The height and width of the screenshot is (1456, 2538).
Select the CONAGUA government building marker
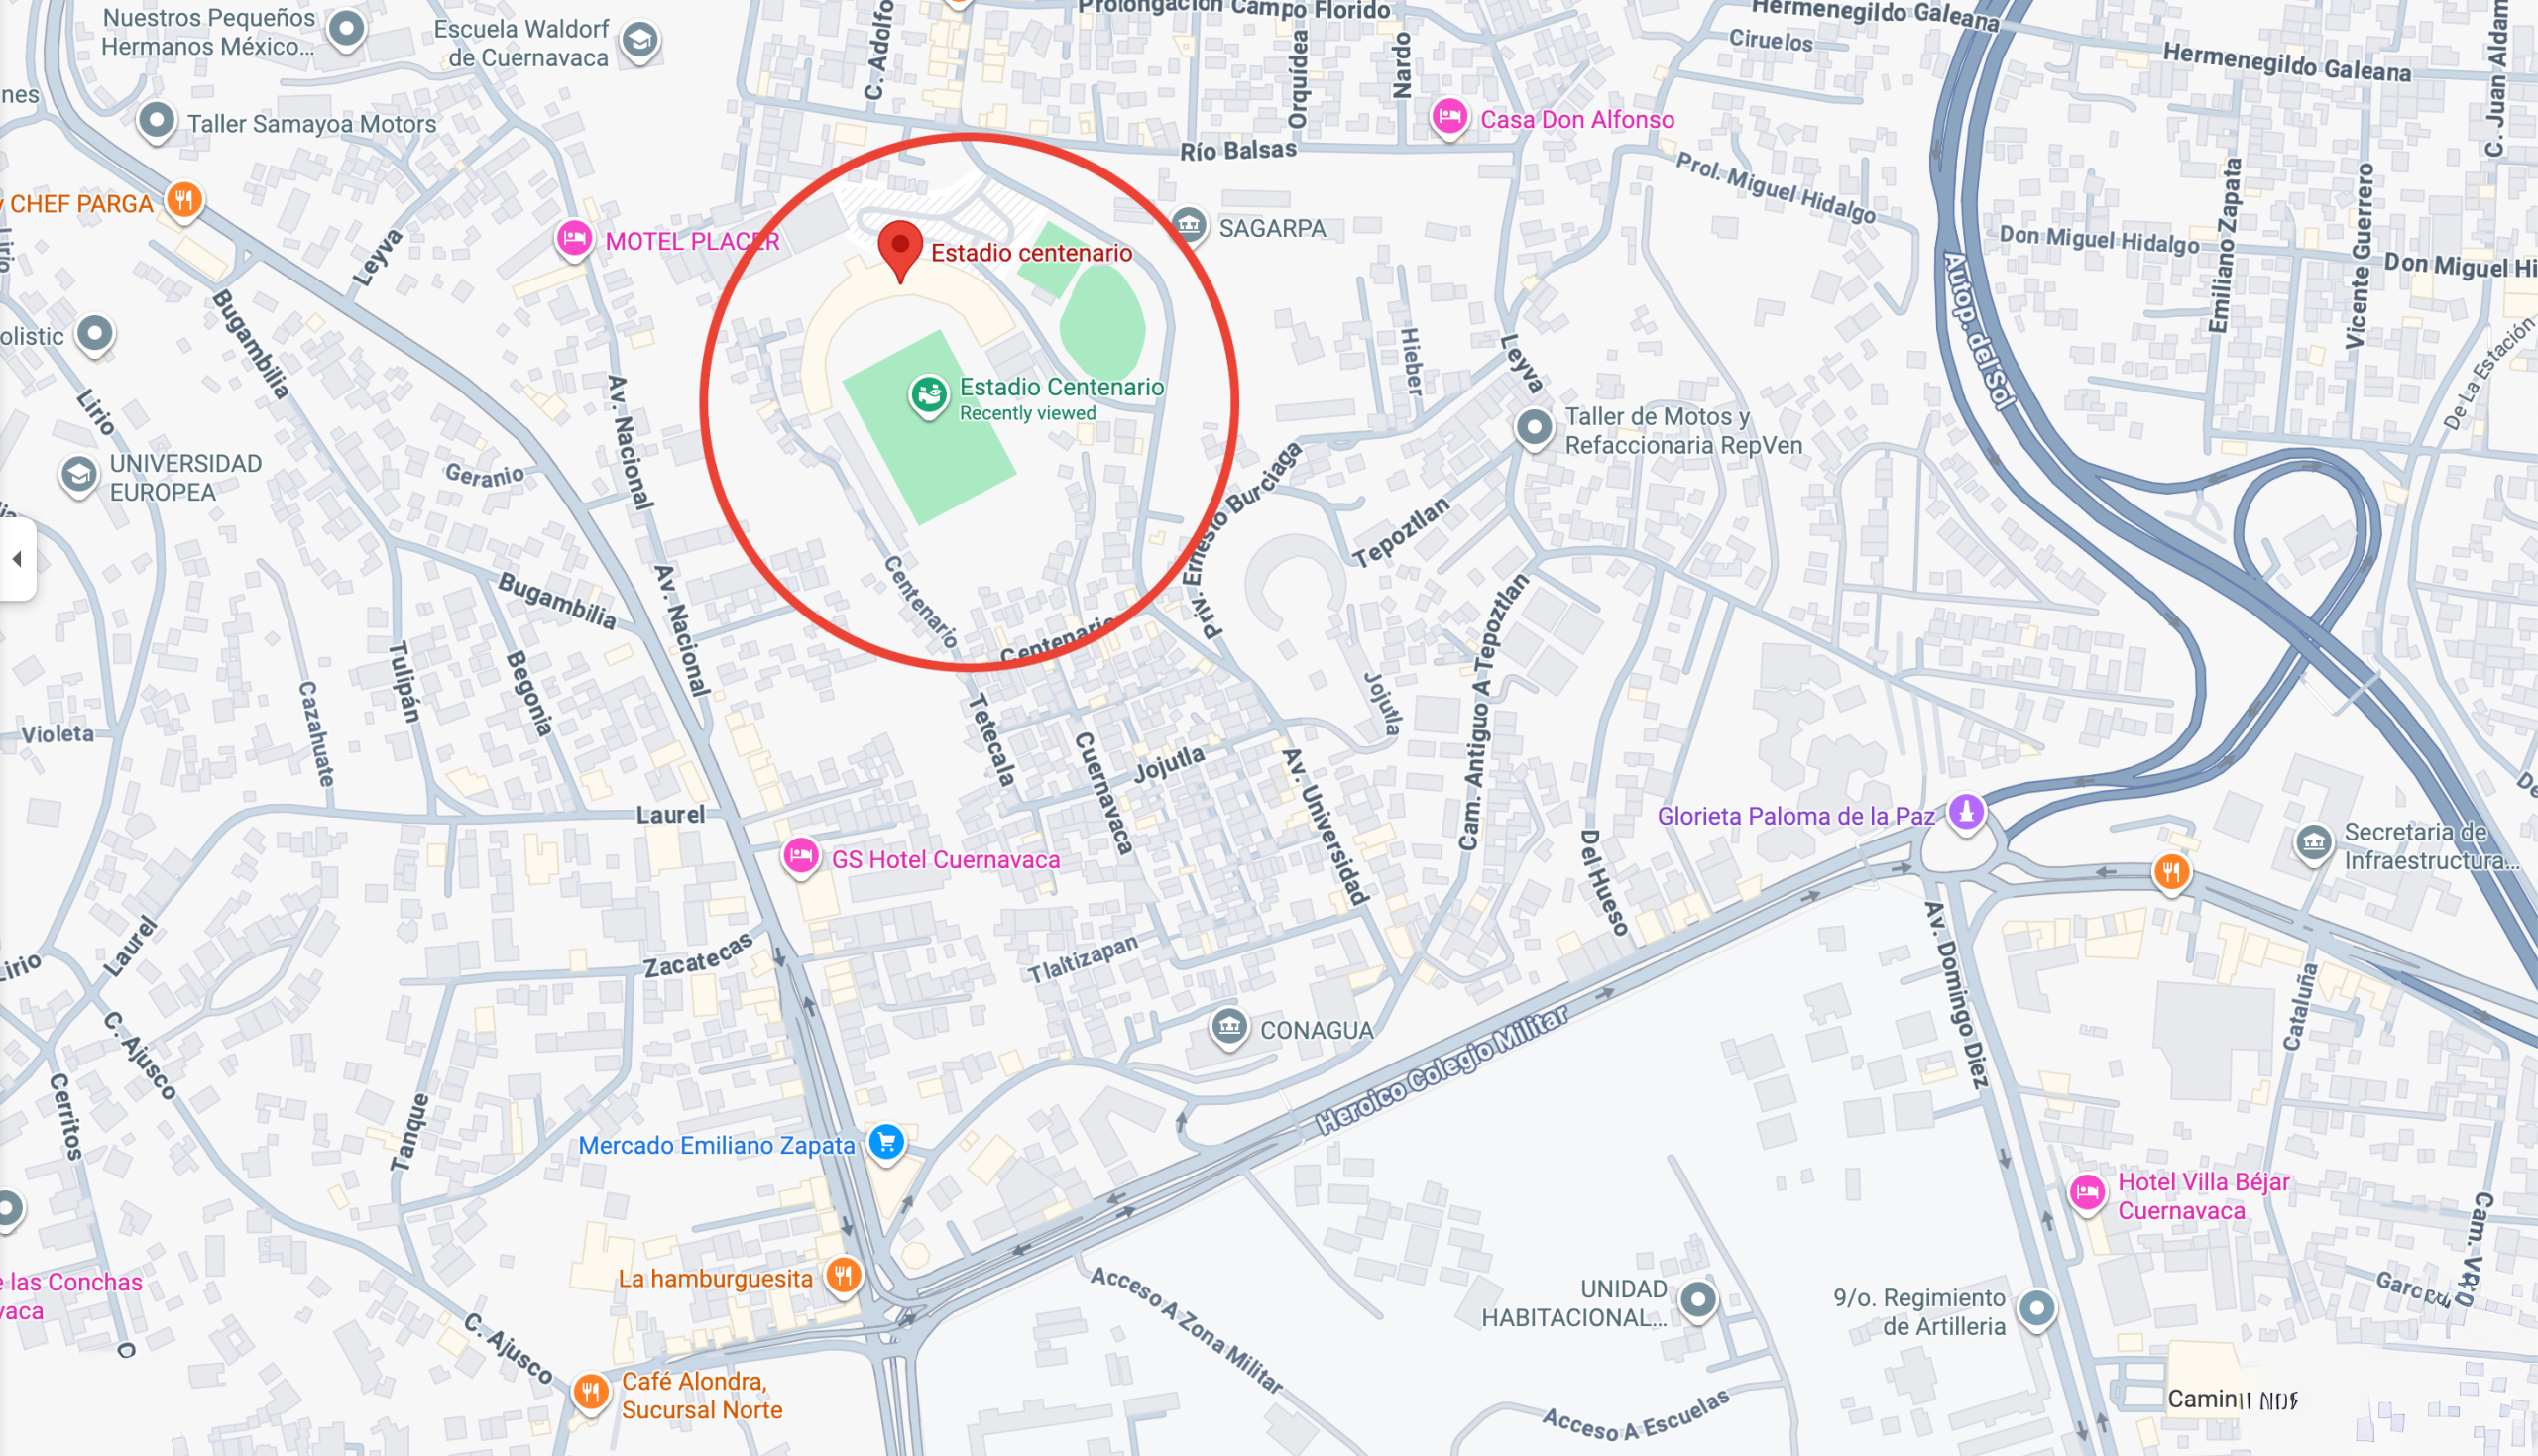[x=1229, y=1028]
